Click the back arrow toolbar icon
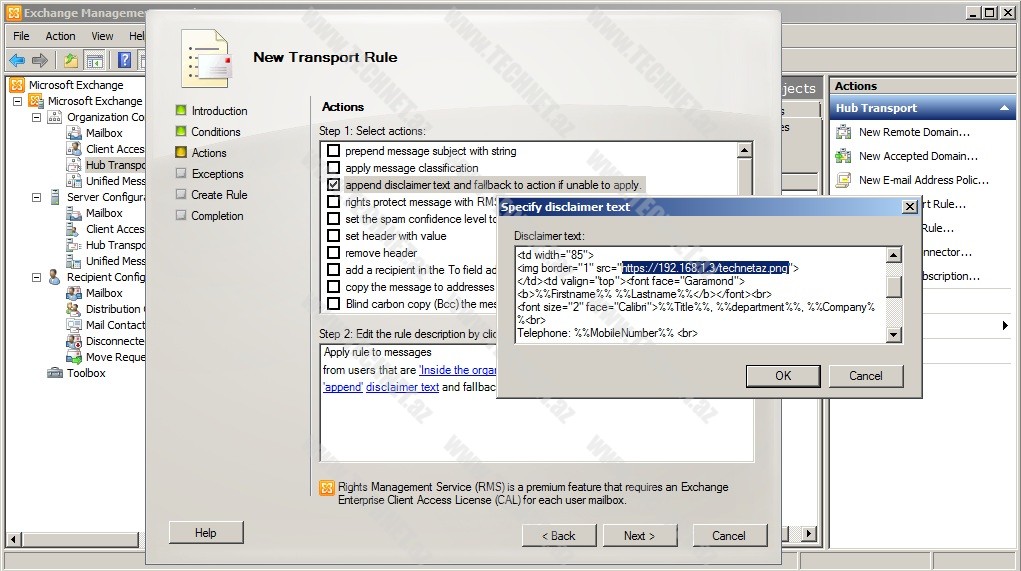This screenshot has width=1021, height=571. [x=17, y=60]
